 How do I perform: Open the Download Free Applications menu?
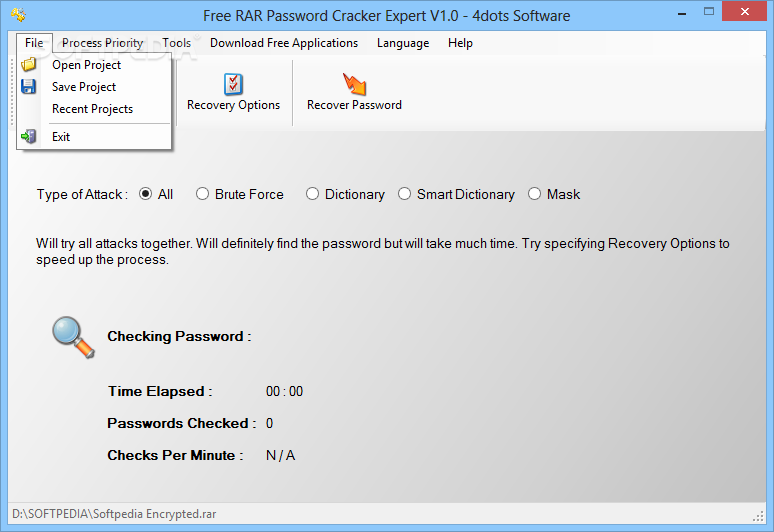point(284,43)
